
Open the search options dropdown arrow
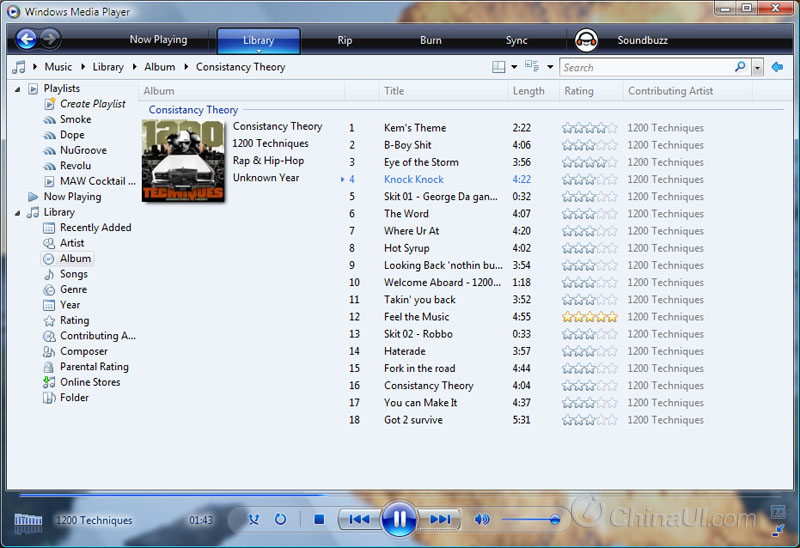click(x=757, y=67)
